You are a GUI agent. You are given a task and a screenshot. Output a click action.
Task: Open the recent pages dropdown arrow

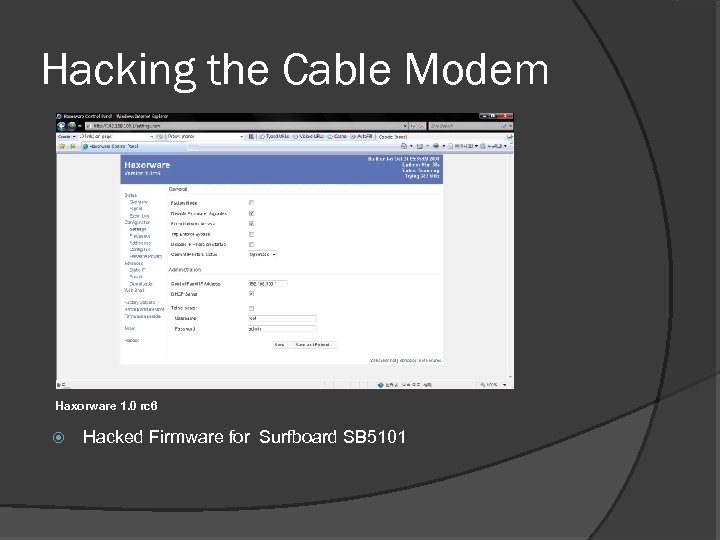click(79, 126)
